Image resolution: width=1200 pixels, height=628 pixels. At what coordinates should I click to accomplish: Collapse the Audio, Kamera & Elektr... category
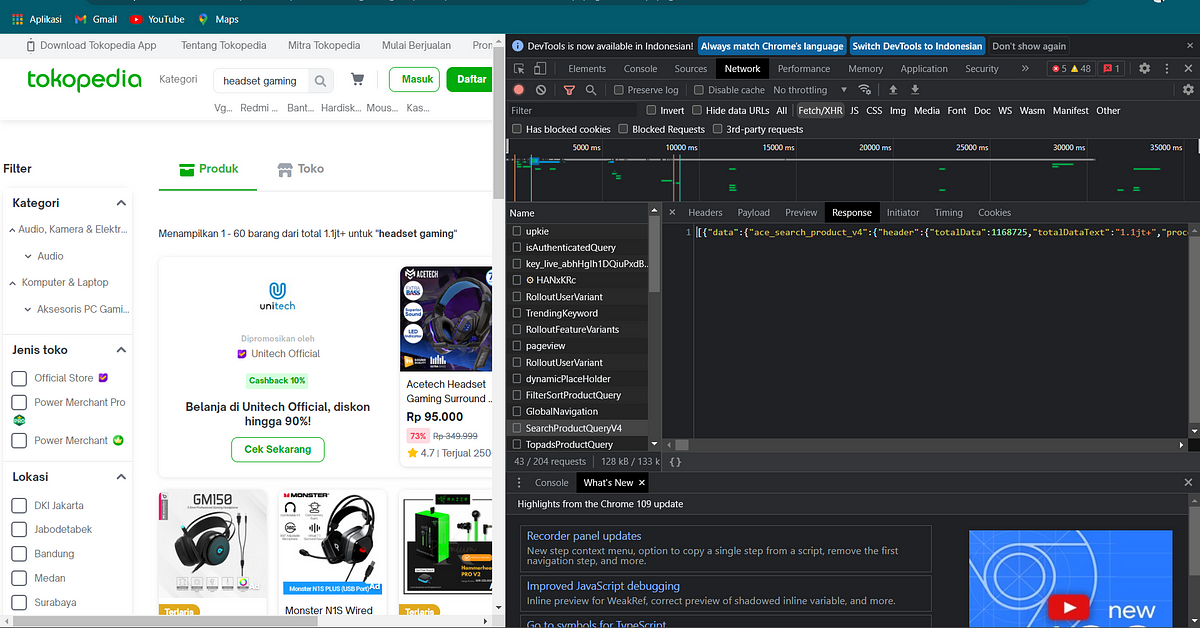12,229
